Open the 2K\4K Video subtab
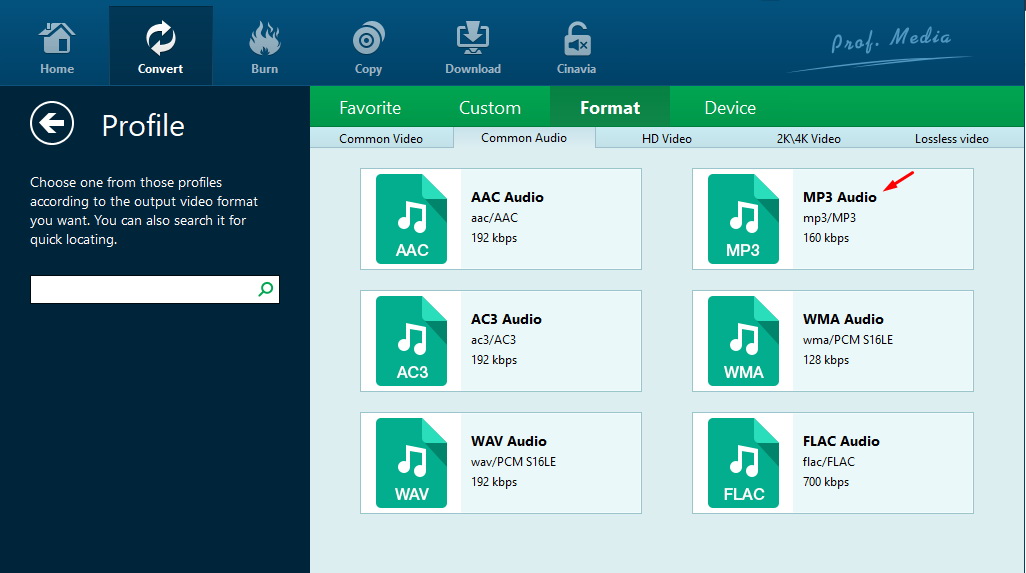Image resolution: width=1026 pixels, height=573 pixels. (809, 139)
